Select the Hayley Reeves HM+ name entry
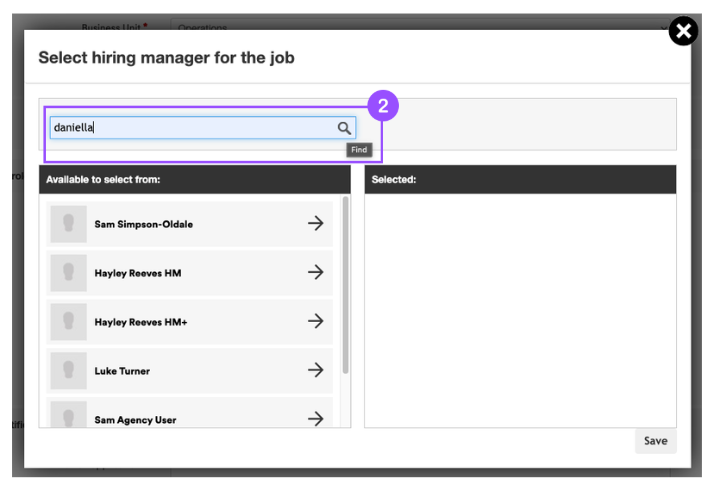The image size is (715, 491). coord(140,321)
